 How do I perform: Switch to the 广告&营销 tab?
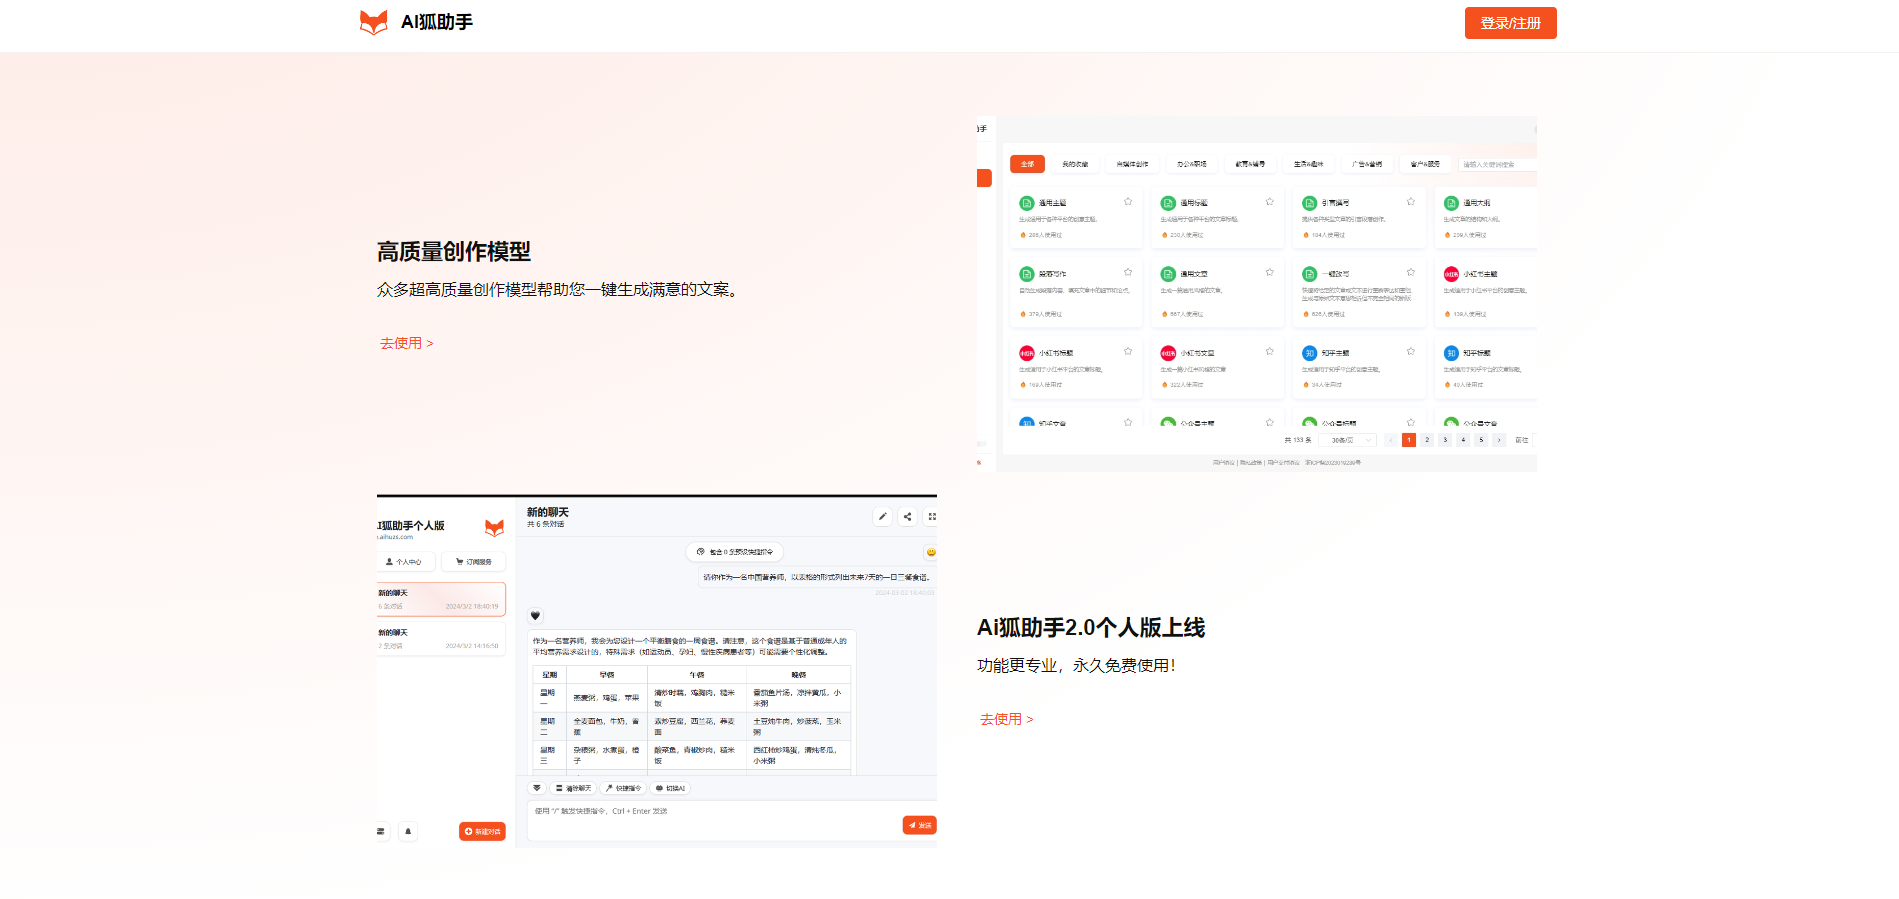[x=1367, y=164]
